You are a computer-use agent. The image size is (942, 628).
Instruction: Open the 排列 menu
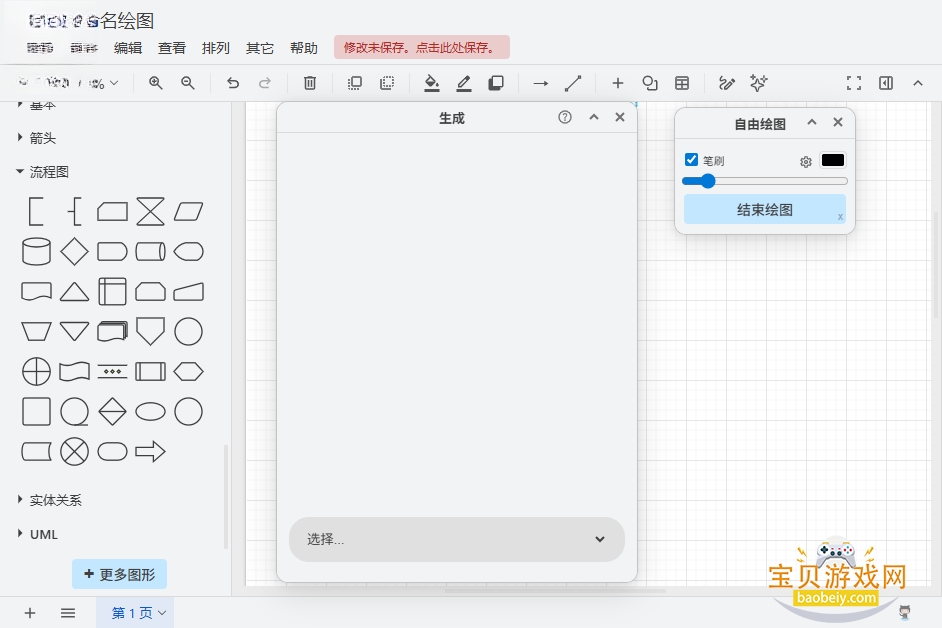(x=216, y=48)
